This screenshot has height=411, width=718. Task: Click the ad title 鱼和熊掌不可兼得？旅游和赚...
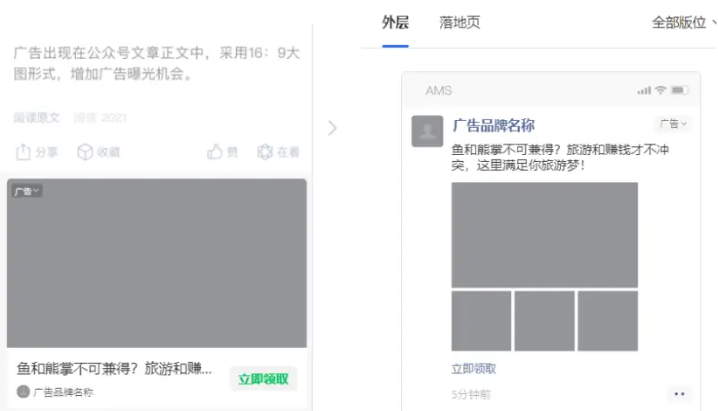pyautogui.click(x=114, y=368)
